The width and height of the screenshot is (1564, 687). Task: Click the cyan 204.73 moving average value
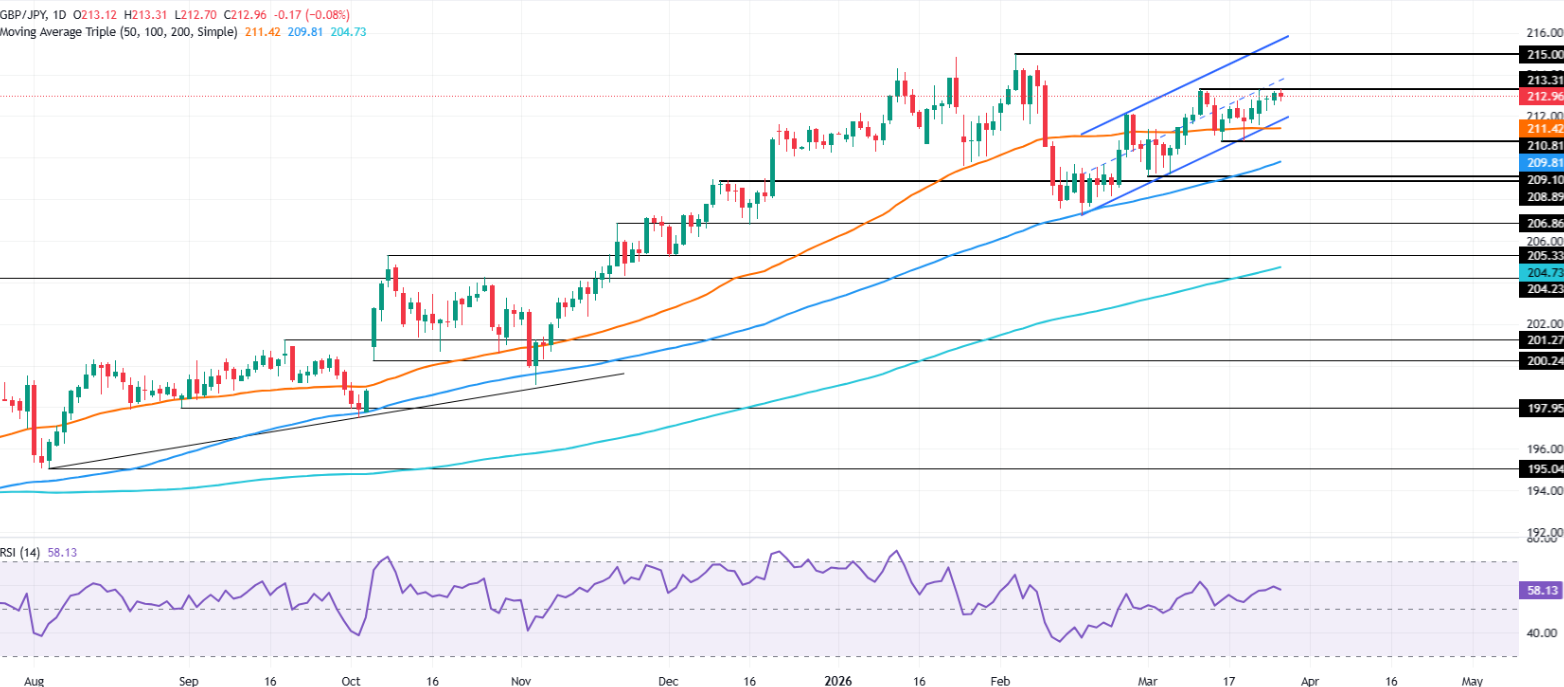point(350,32)
